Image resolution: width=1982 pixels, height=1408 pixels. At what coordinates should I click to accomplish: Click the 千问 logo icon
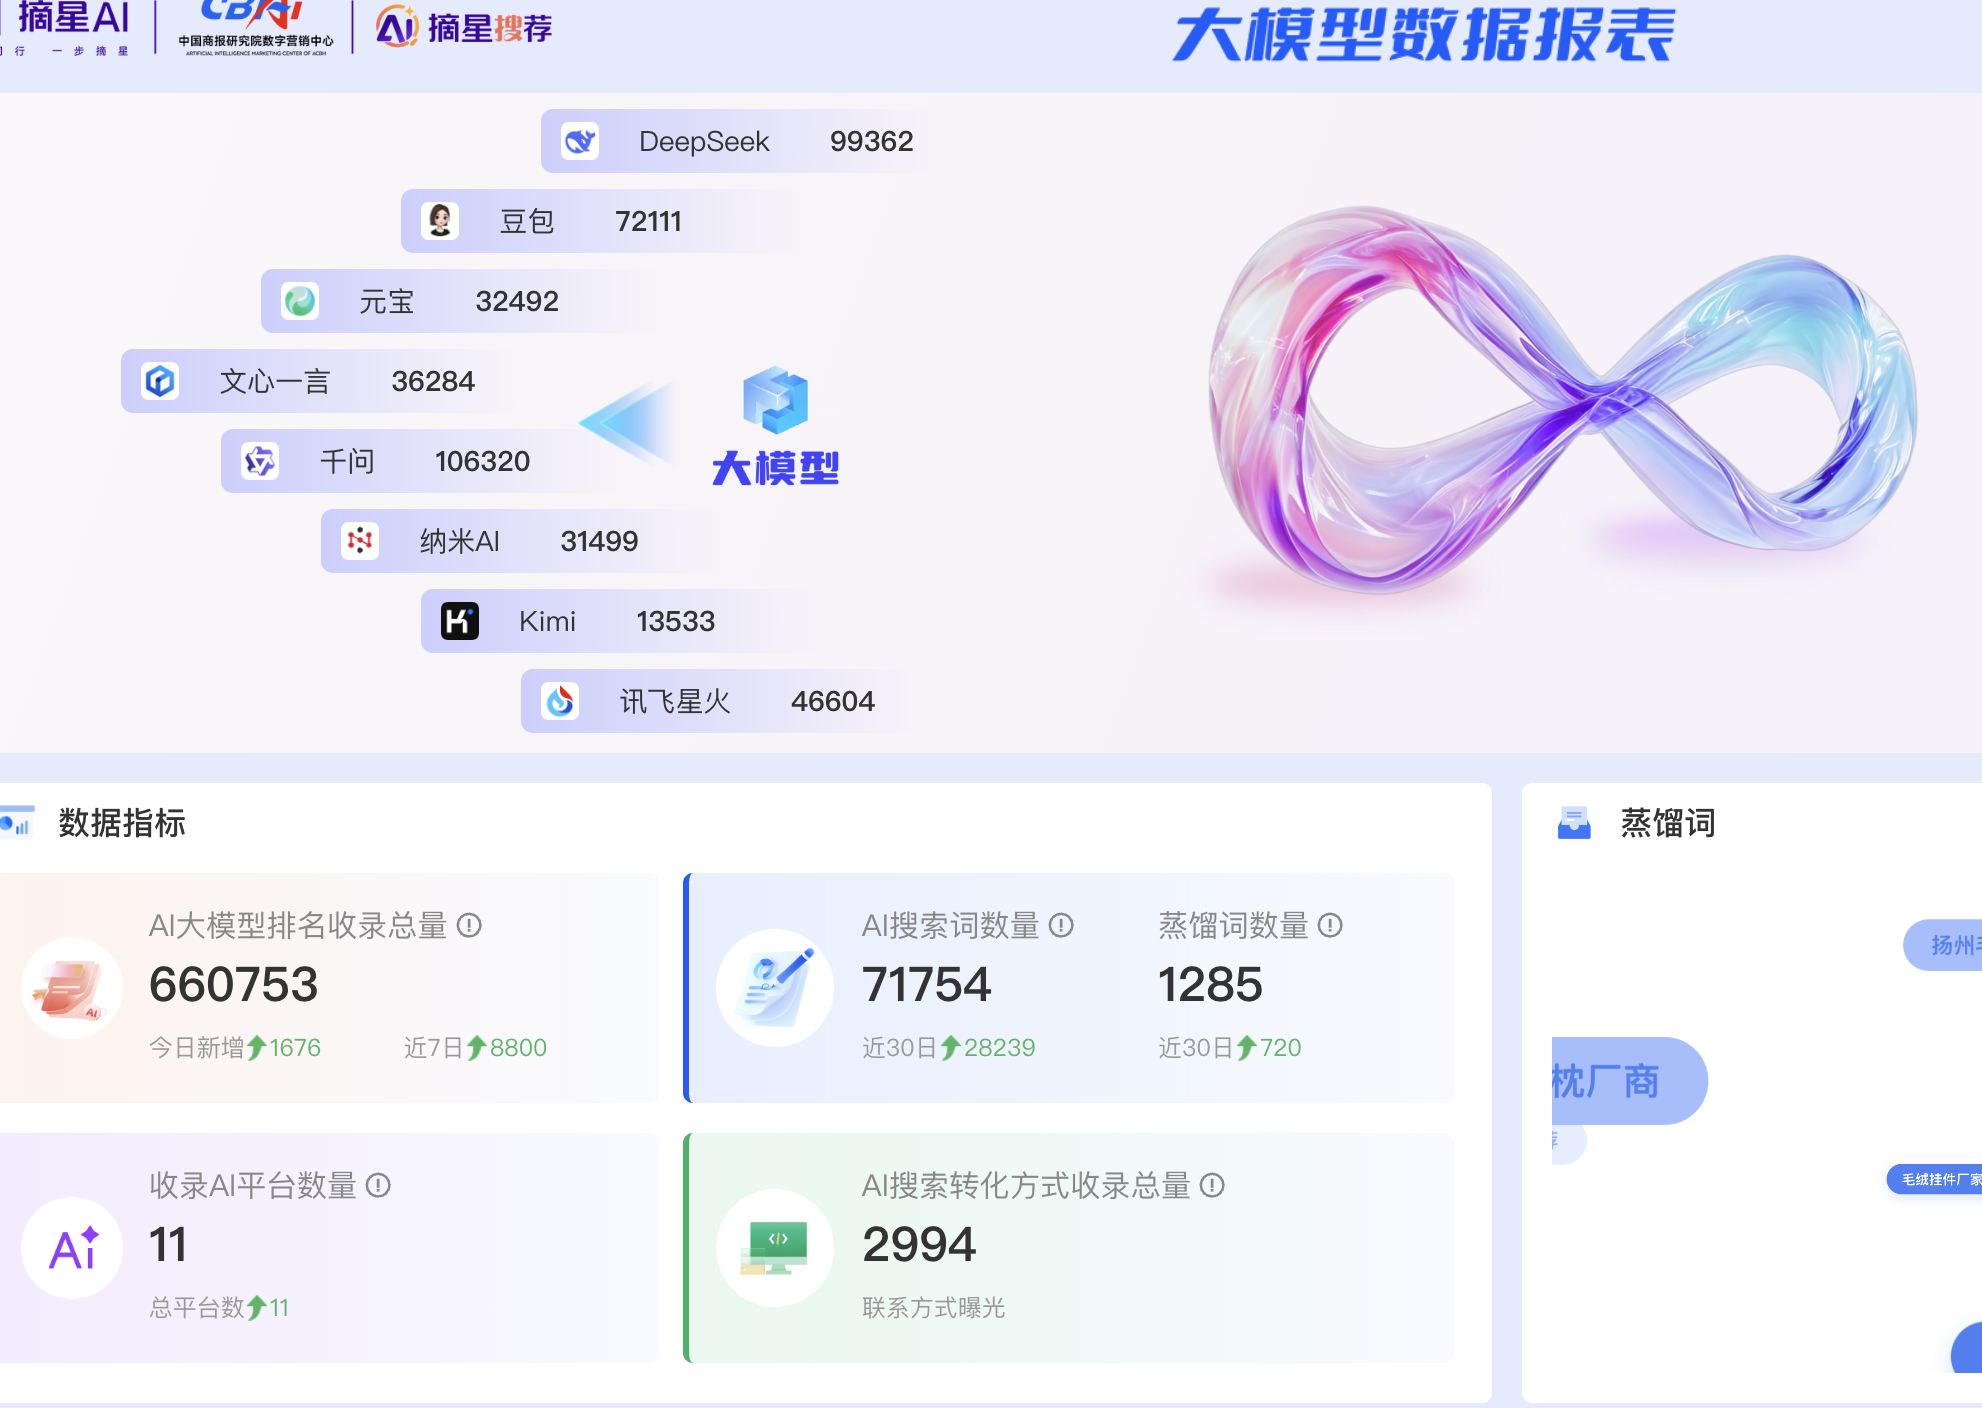click(x=260, y=461)
